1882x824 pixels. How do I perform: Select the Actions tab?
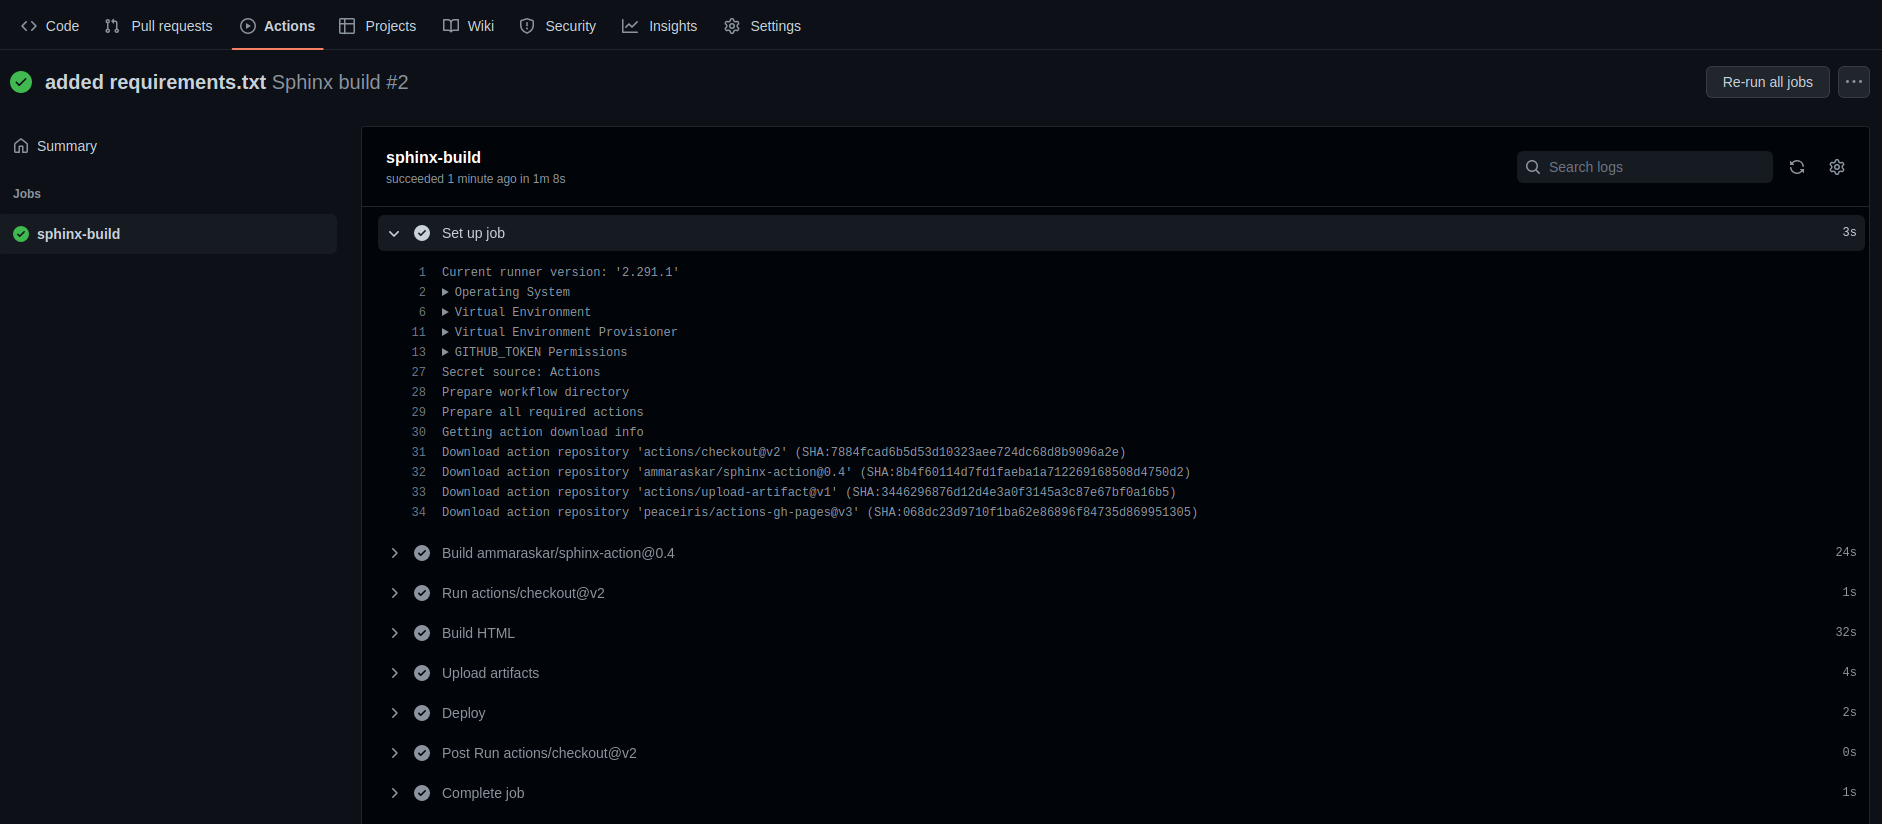(278, 26)
